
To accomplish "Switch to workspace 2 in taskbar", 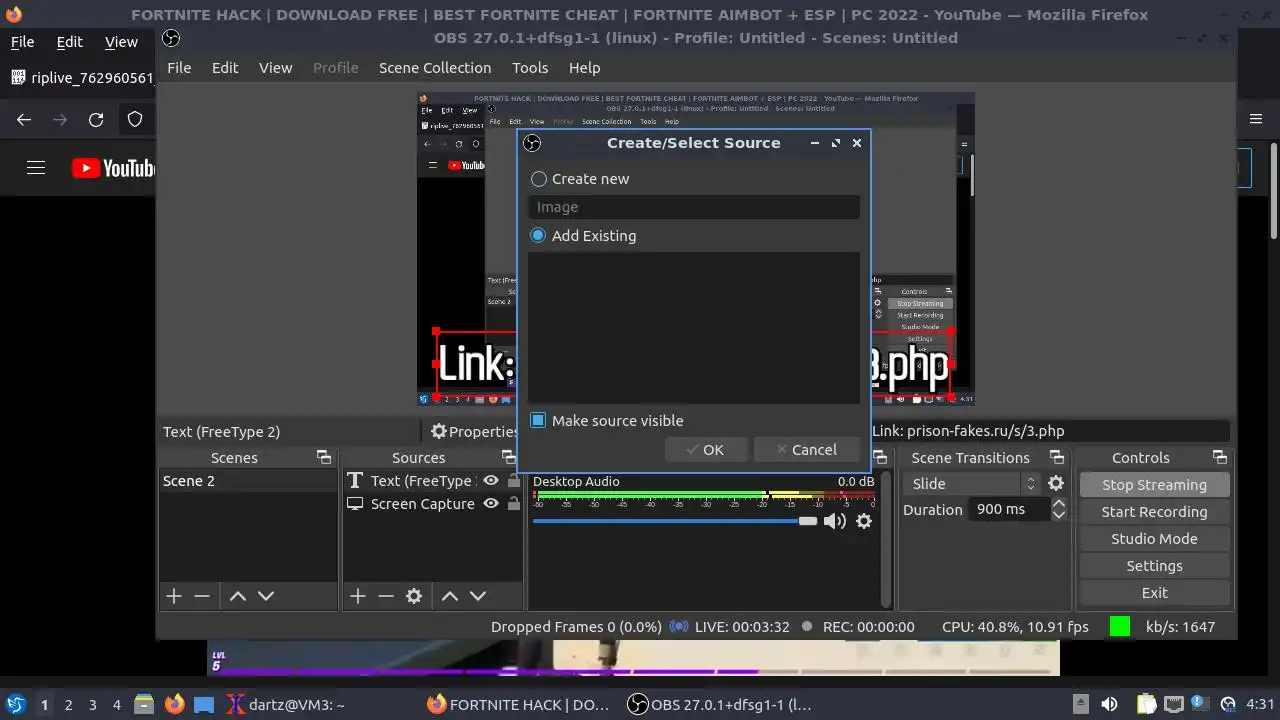I will coord(69,704).
